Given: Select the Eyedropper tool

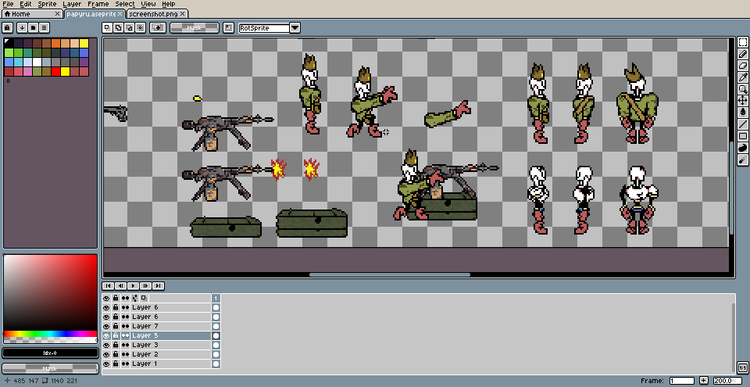Looking at the screenshot, I should (743, 77).
